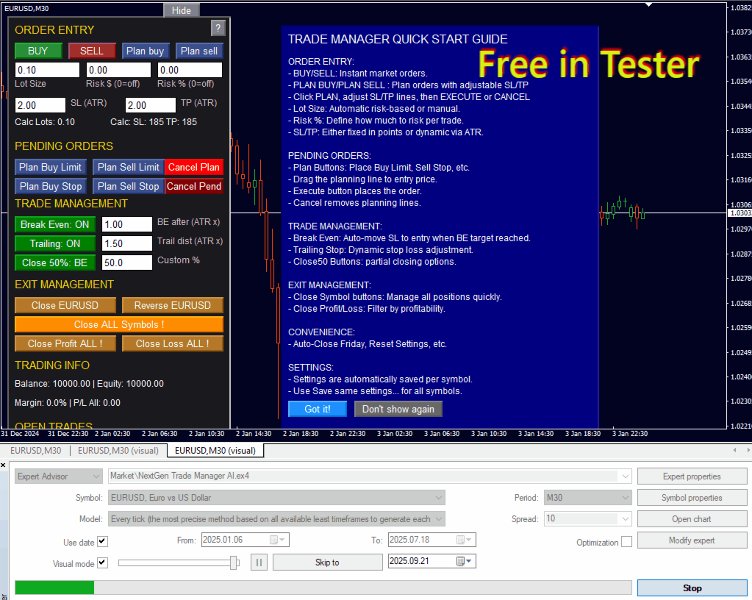This screenshot has width=752, height=600.
Task: Click Plan Sell Stop
Action: [128, 186]
